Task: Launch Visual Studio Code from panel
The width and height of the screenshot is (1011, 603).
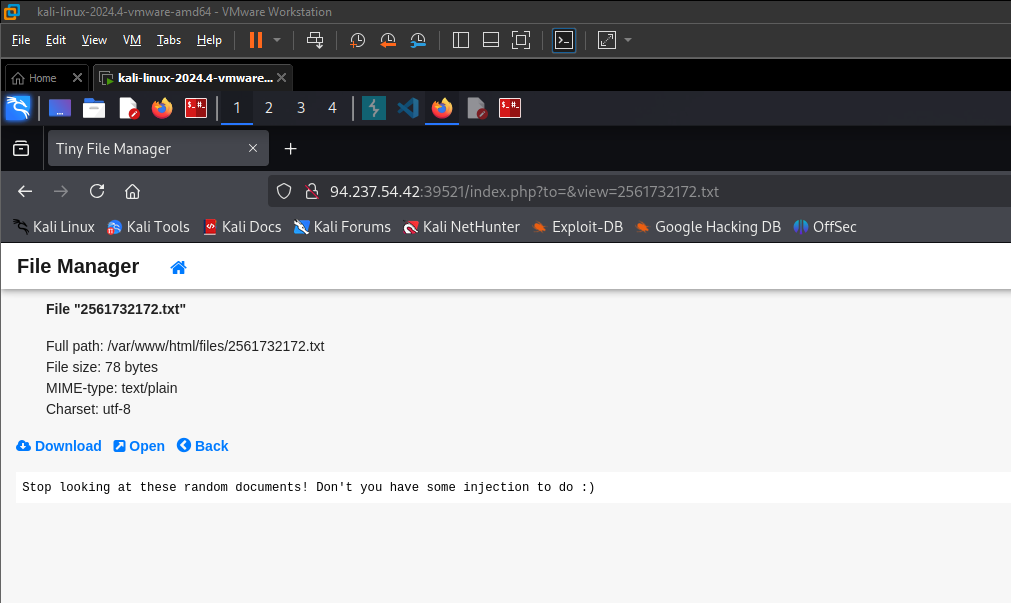Action: pos(407,108)
